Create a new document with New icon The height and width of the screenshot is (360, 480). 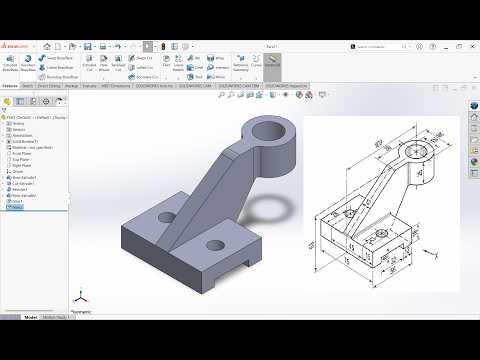(x=58, y=46)
